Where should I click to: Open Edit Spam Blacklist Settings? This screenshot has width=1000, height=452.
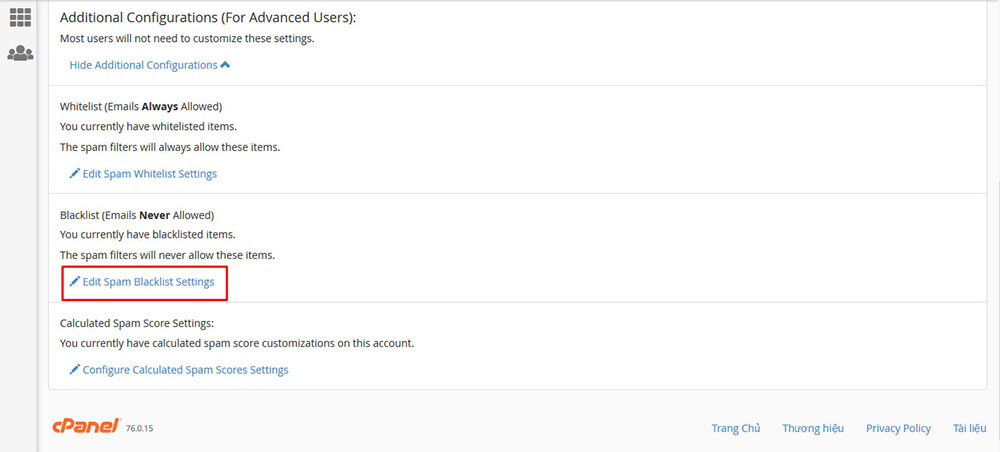[x=149, y=281]
